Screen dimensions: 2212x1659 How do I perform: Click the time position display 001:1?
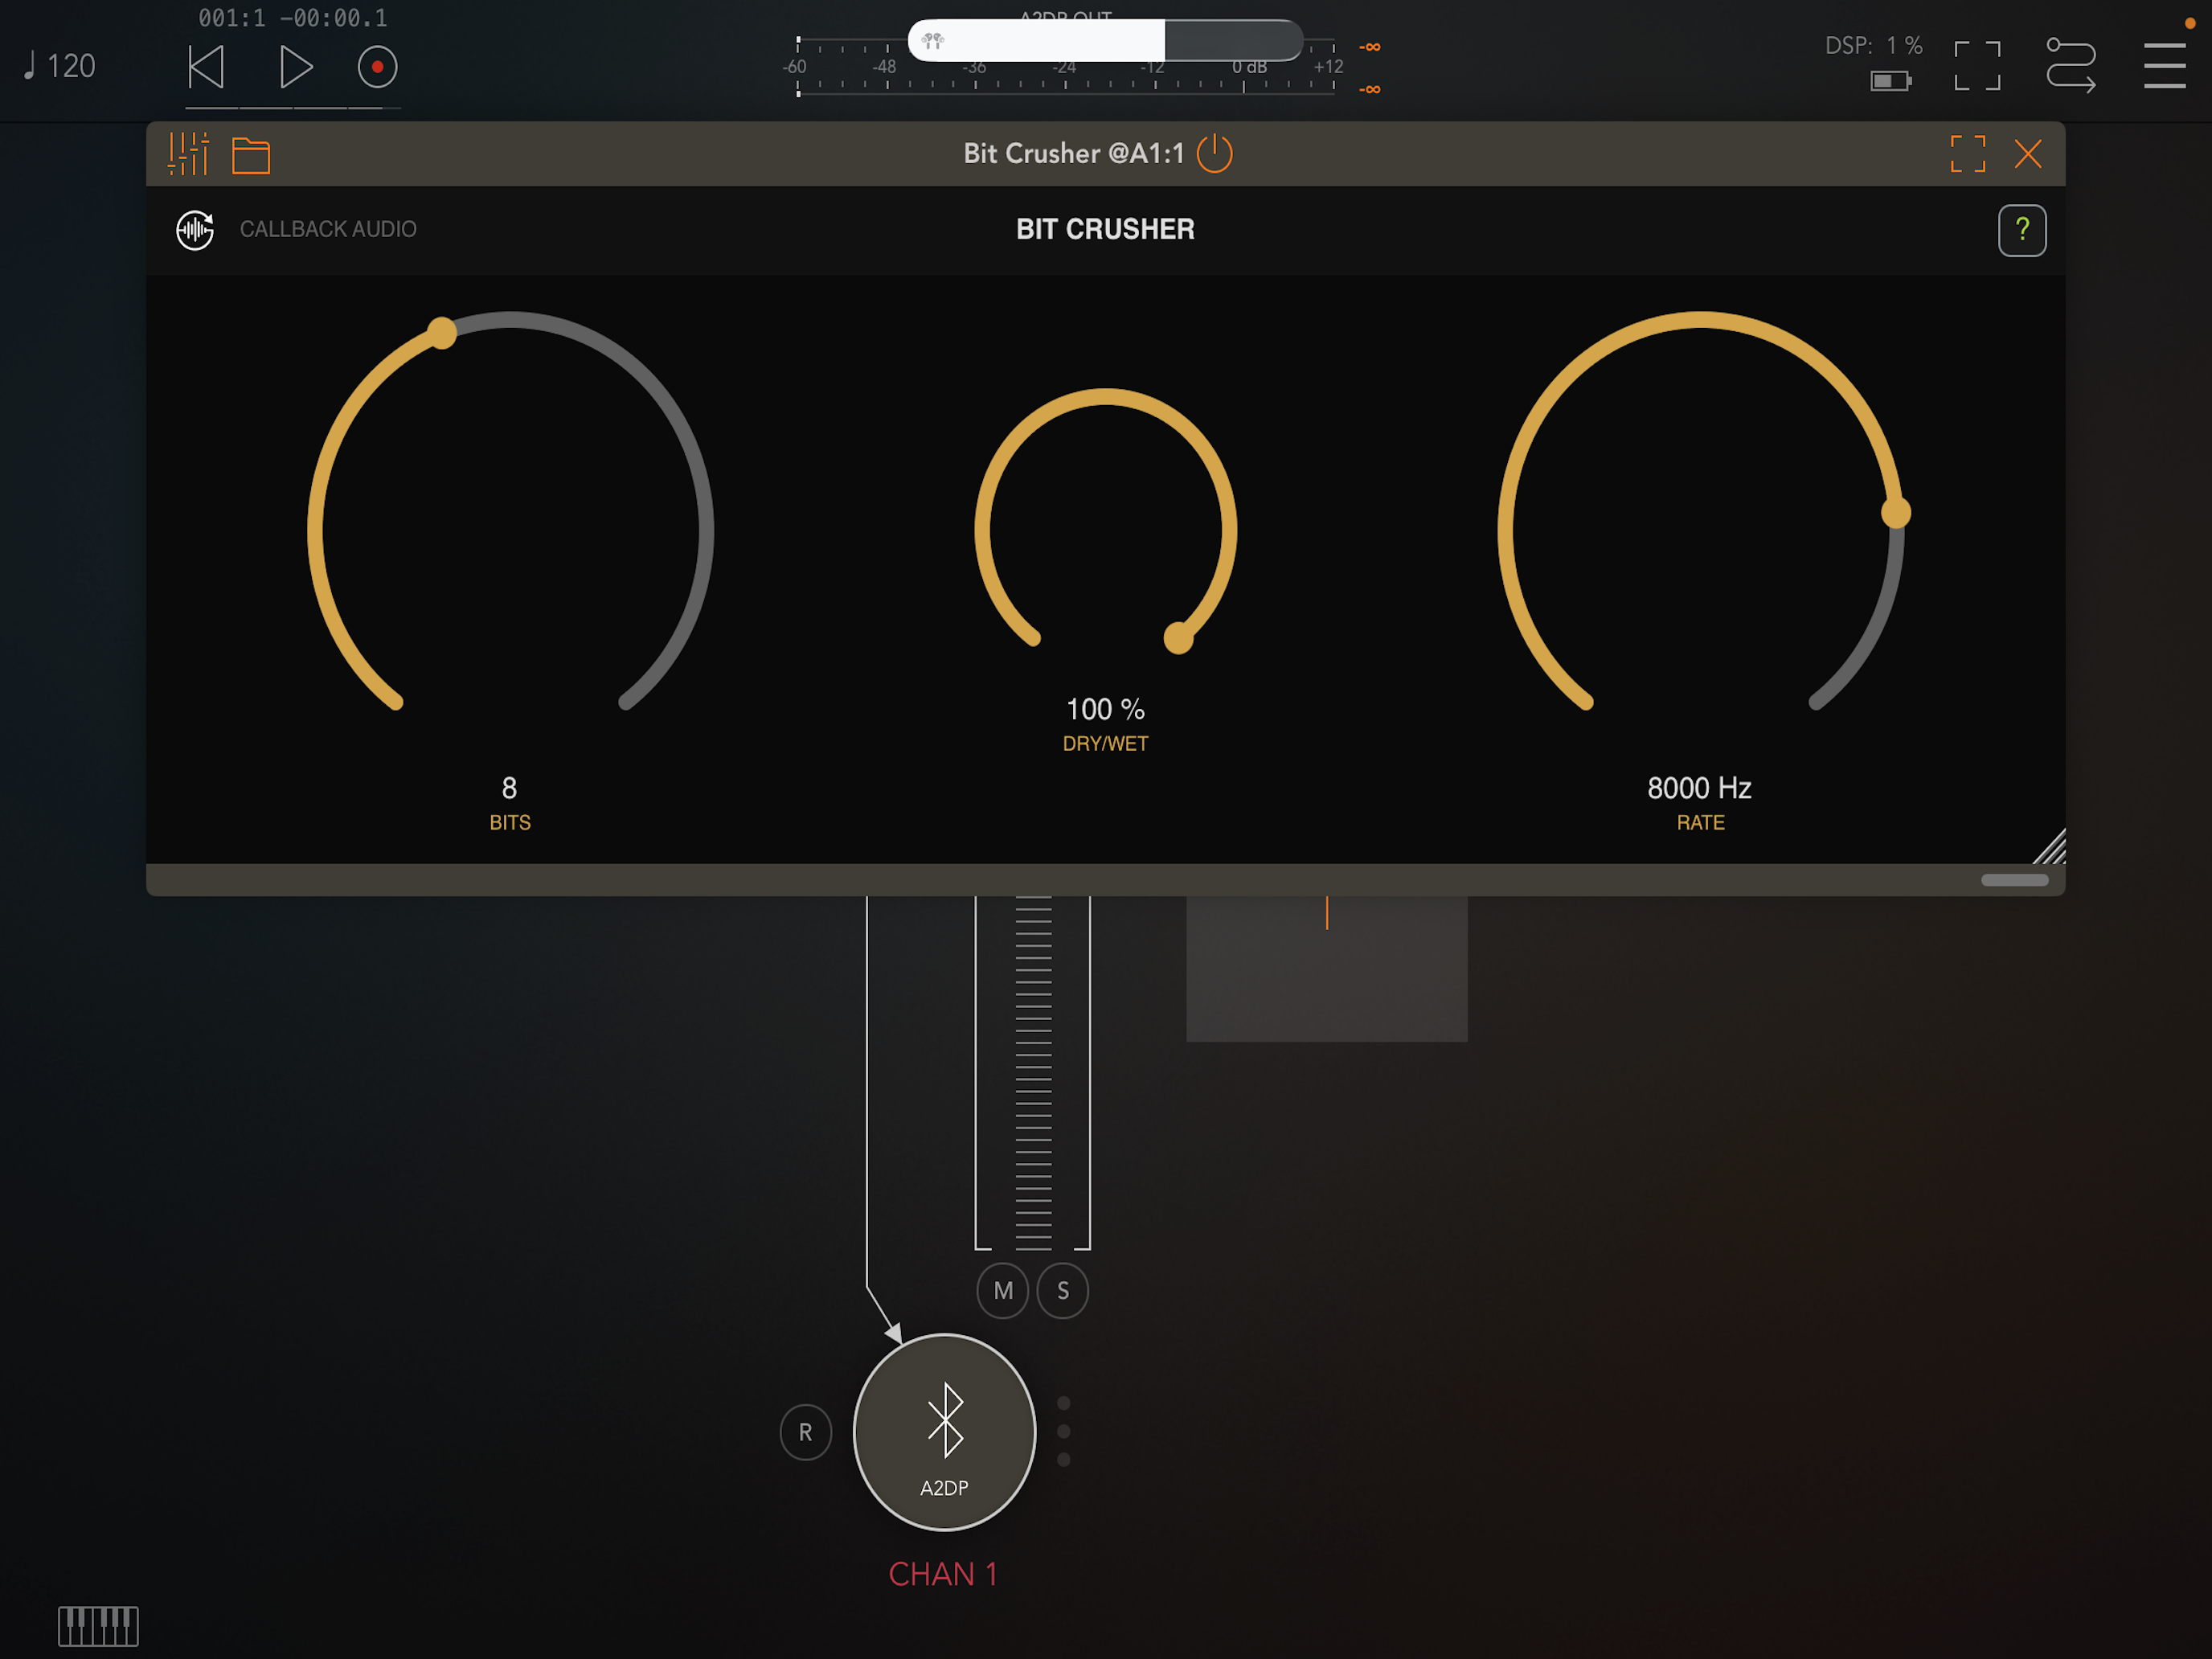[292, 18]
